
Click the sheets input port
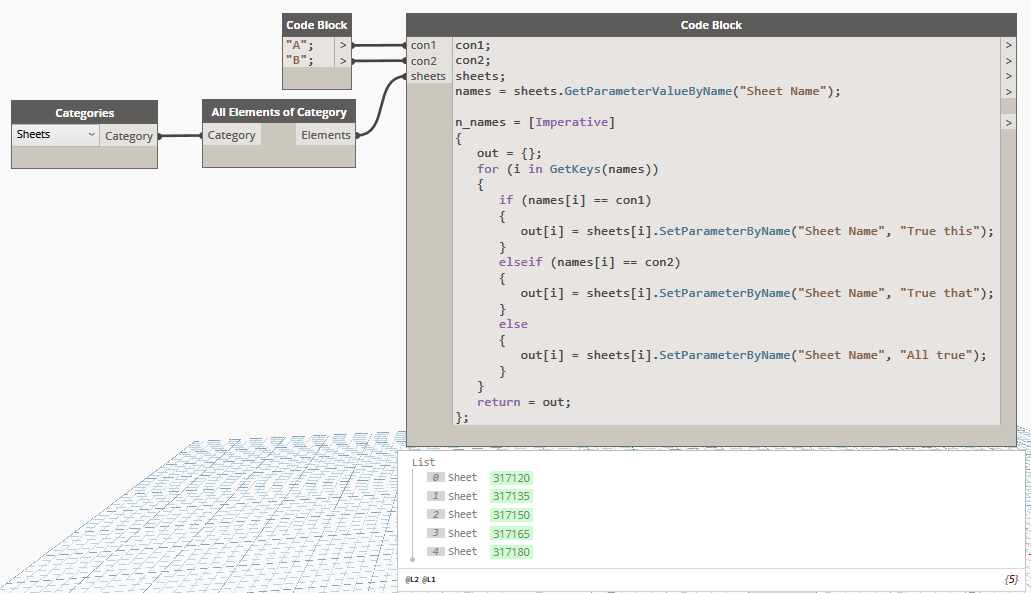[429, 76]
